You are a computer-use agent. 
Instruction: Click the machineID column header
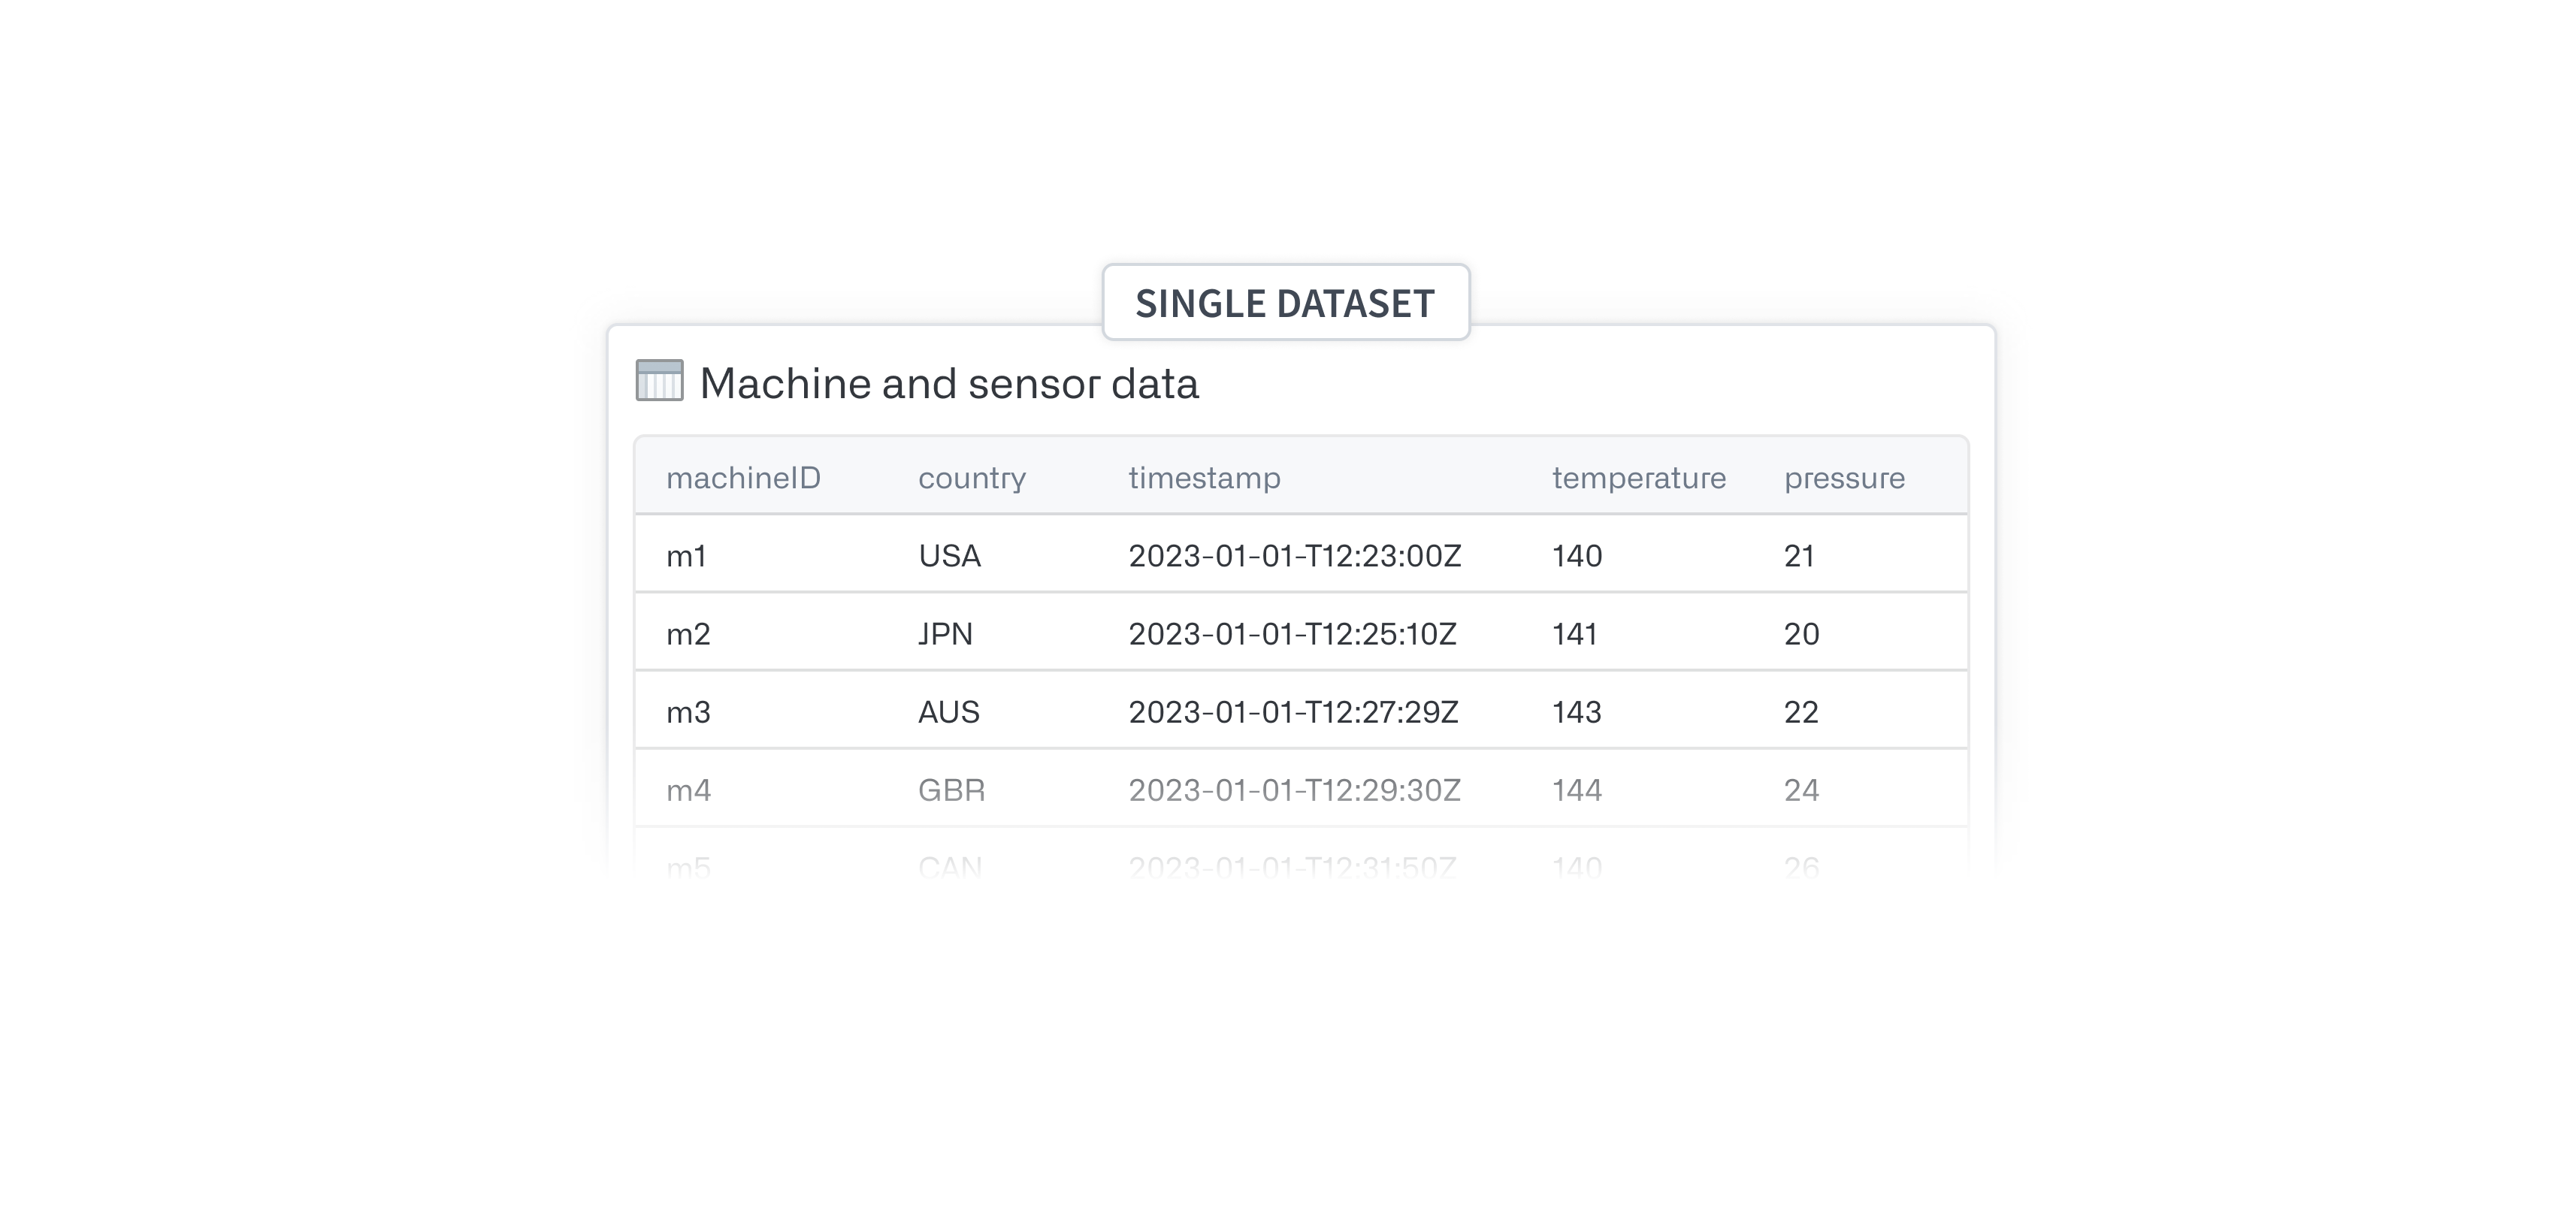743,478
